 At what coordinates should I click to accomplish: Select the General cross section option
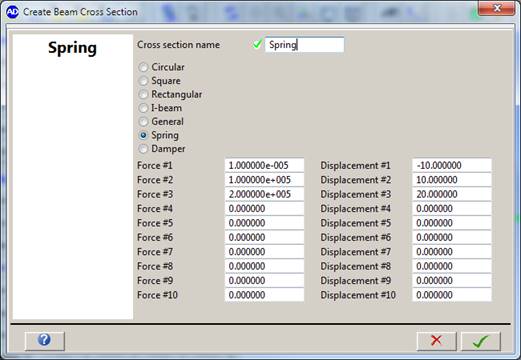coord(143,122)
